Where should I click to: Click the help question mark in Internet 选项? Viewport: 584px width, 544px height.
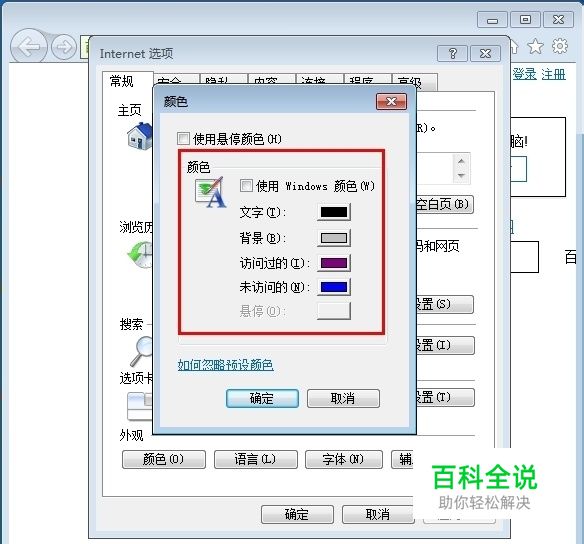[452, 54]
